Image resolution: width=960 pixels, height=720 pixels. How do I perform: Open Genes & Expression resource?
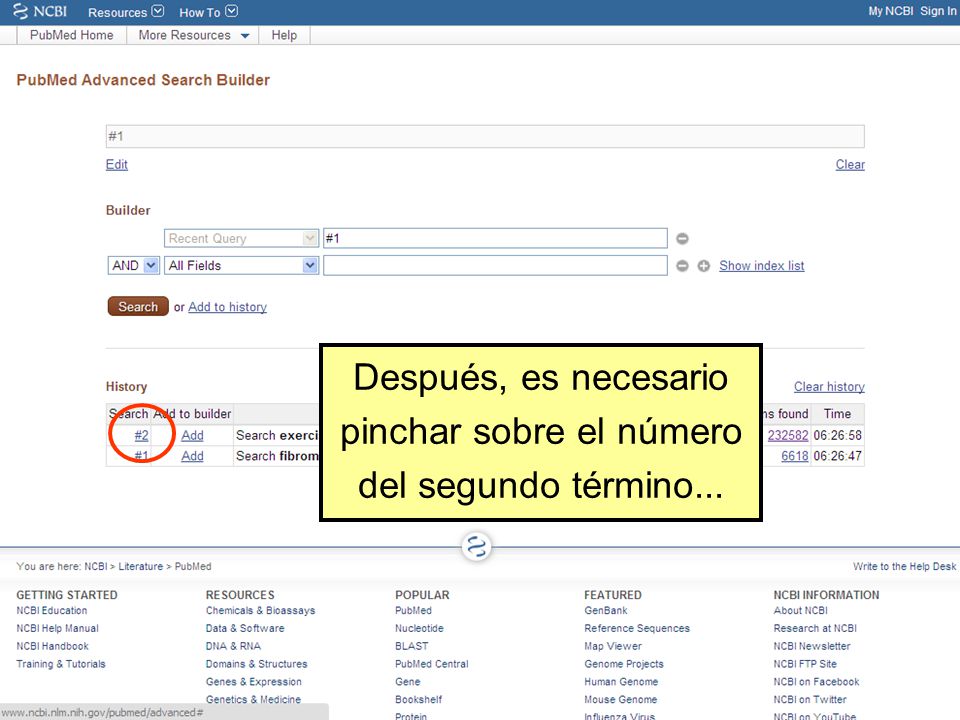point(253,681)
